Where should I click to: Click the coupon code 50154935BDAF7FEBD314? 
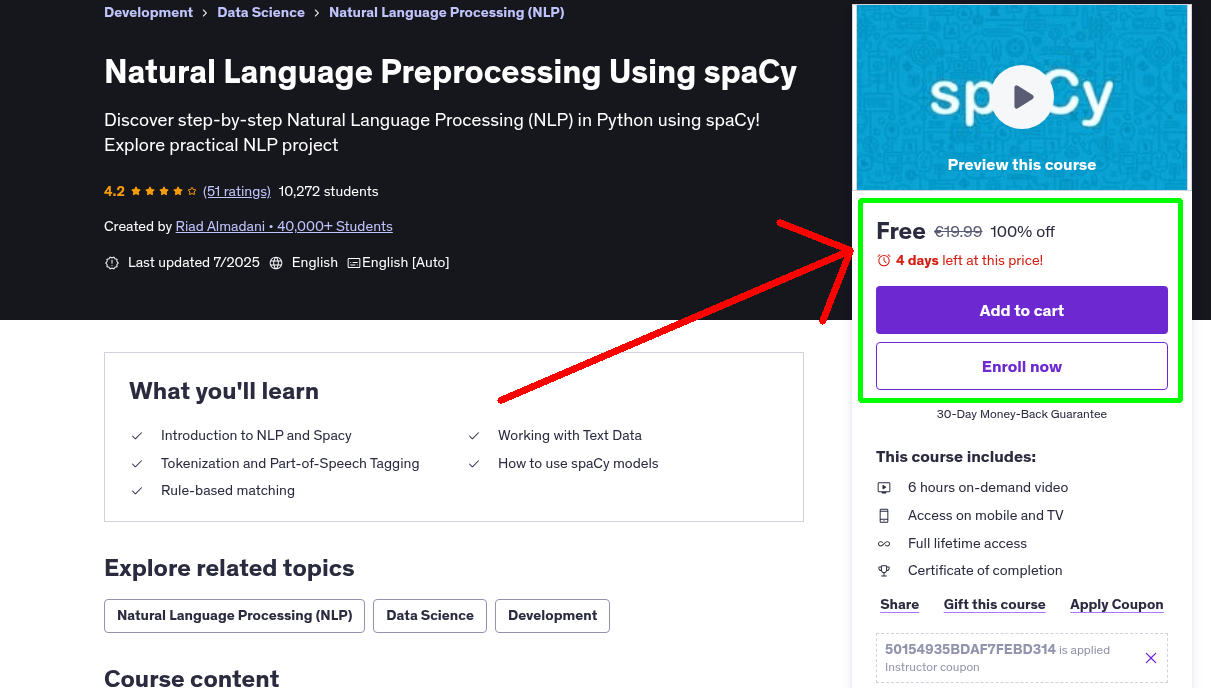point(970,649)
